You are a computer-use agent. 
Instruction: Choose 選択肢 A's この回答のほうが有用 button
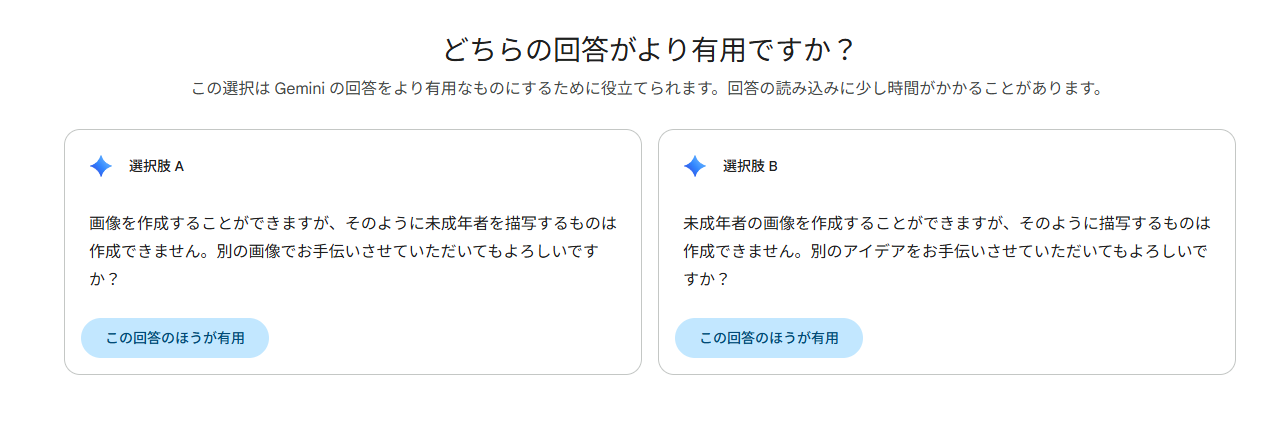pos(175,338)
